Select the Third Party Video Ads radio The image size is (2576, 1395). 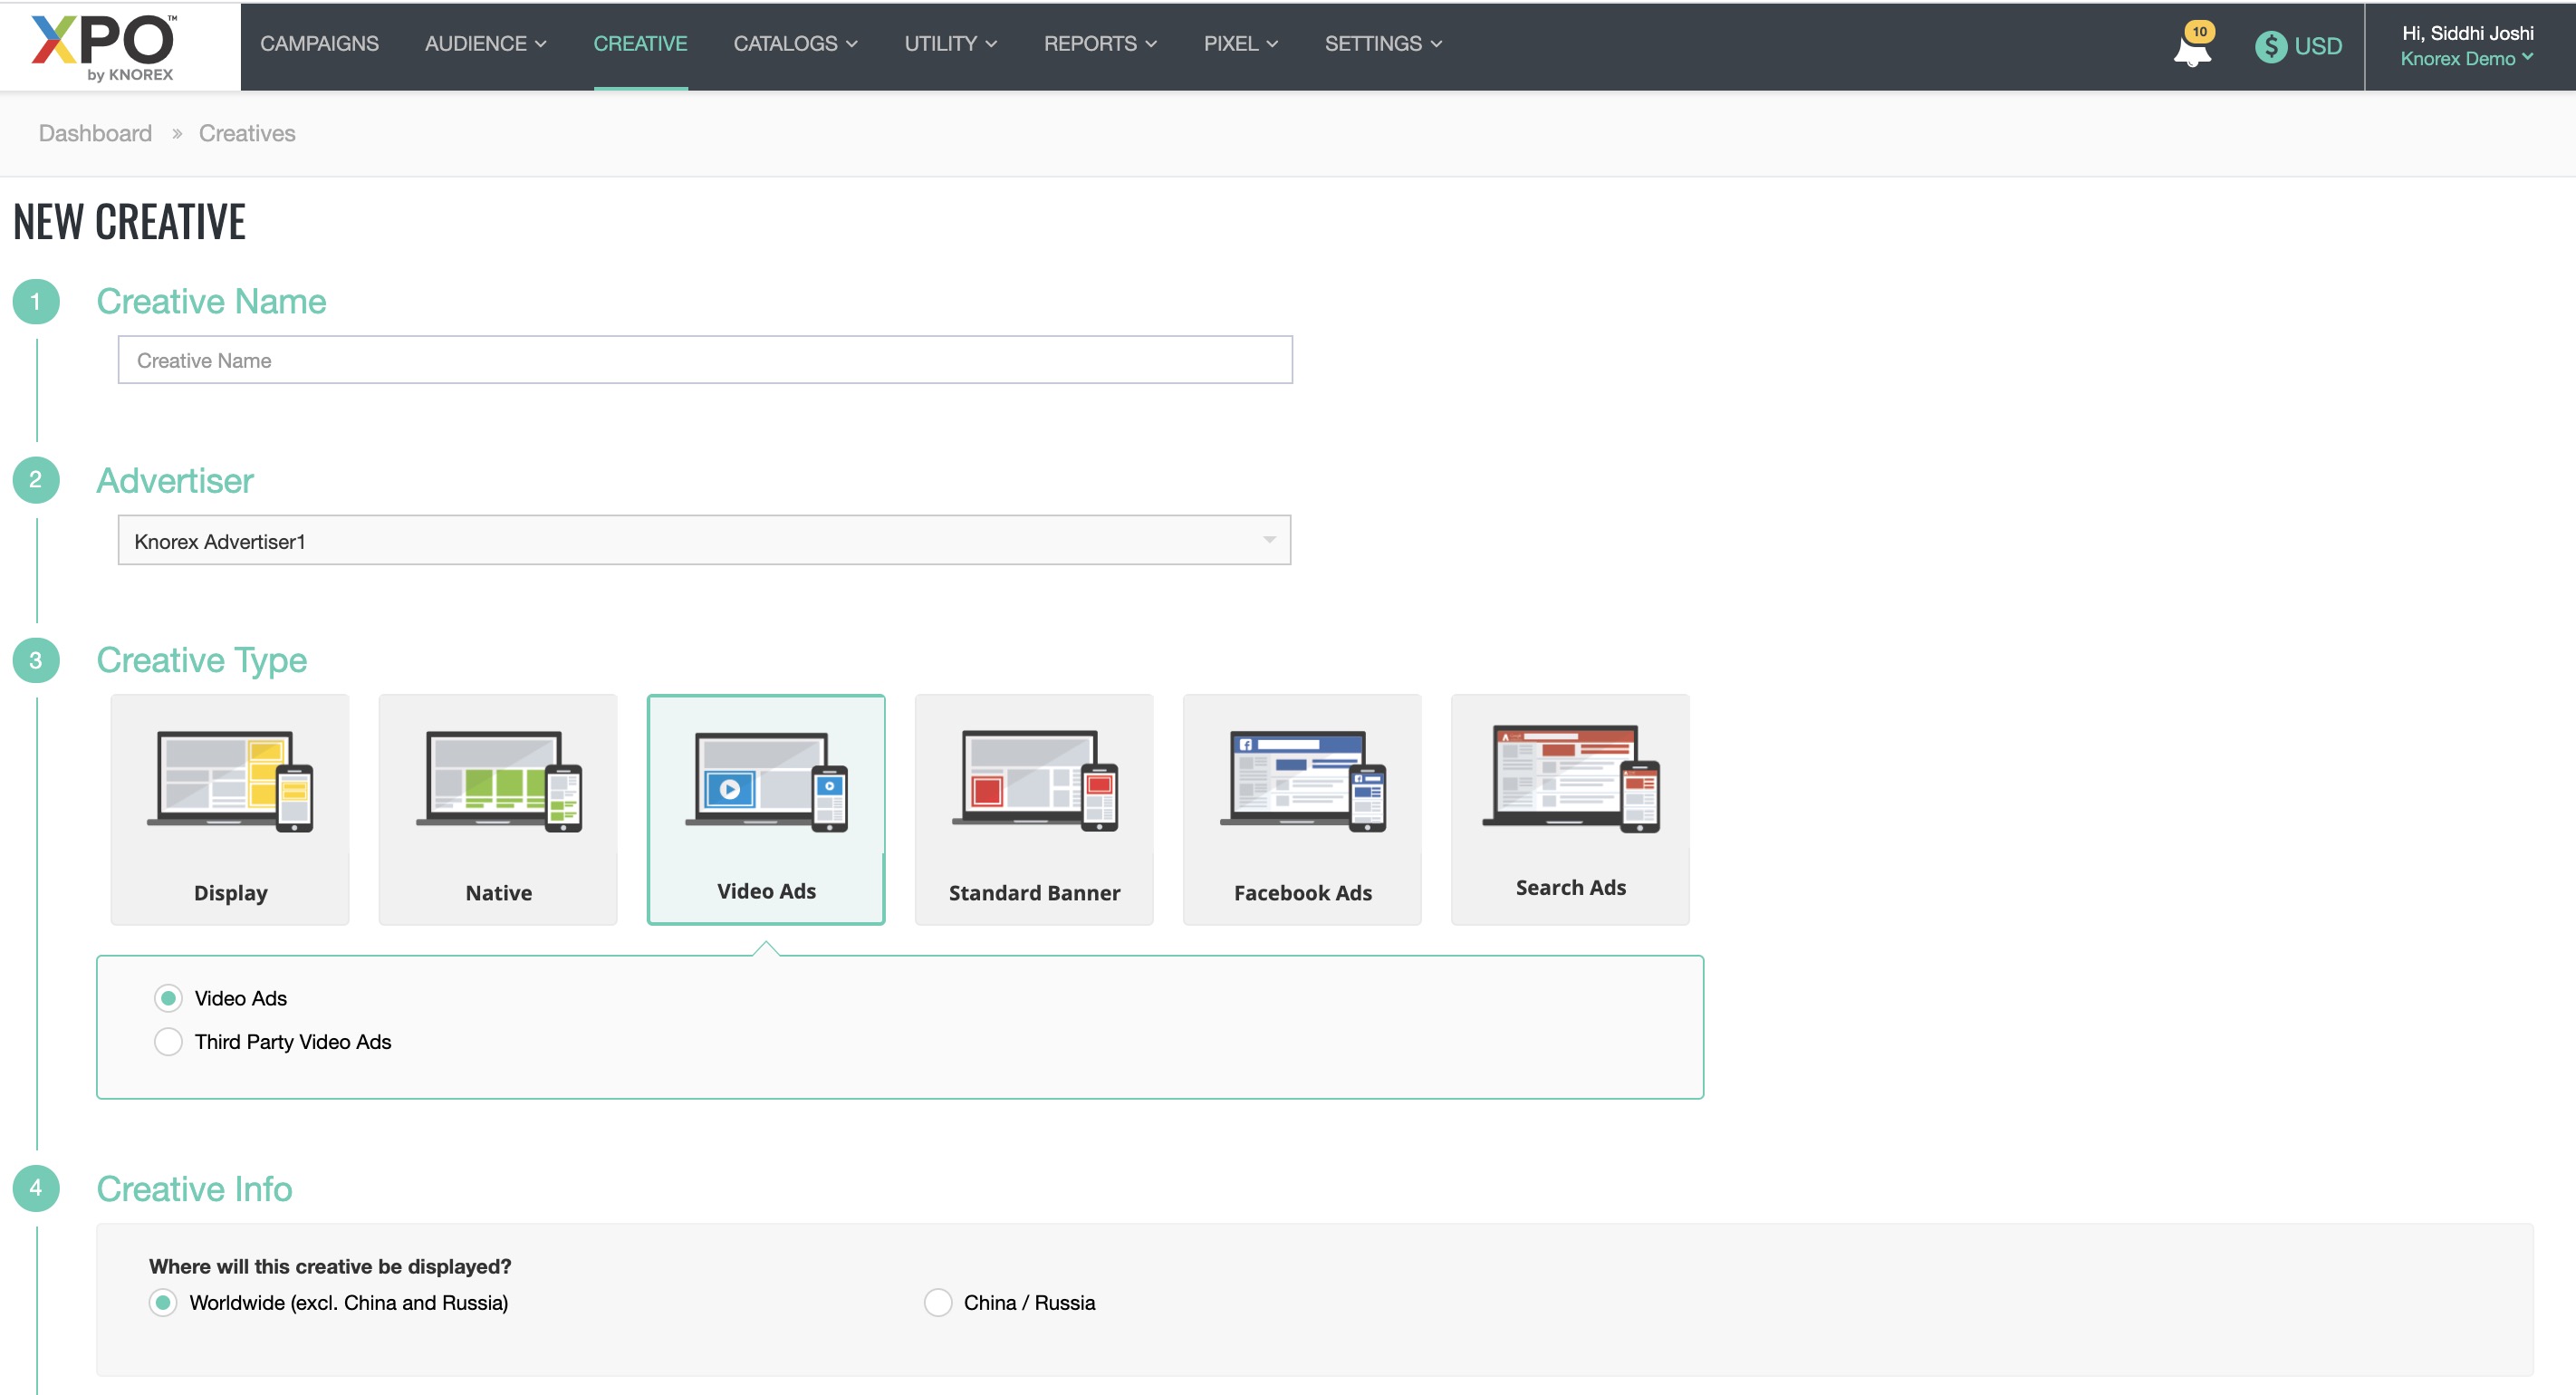(168, 1042)
